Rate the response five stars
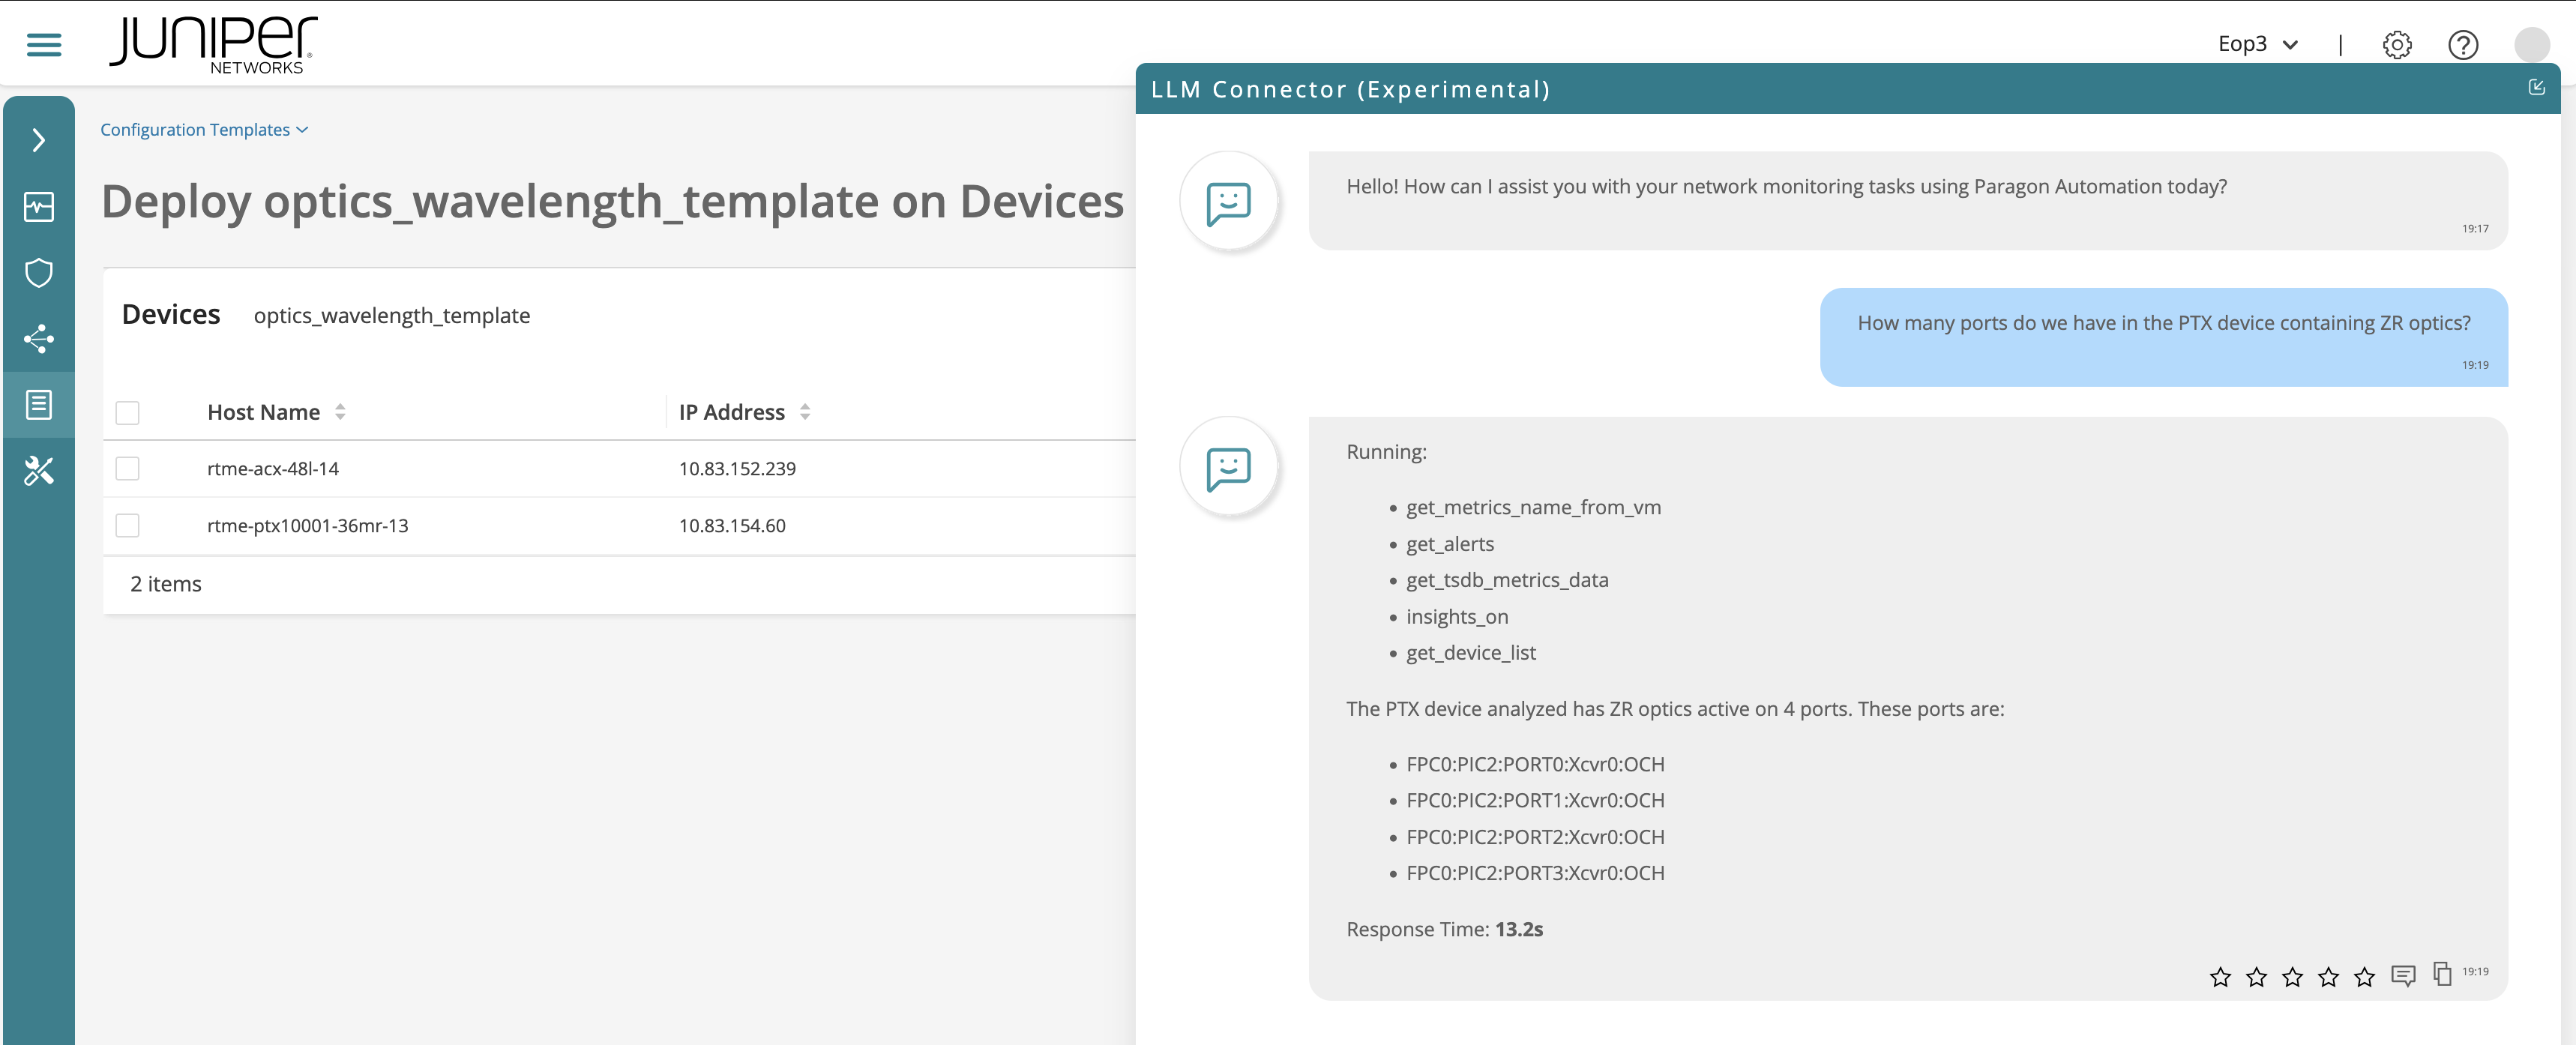This screenshot has width=2576, height=1045. (2364, 977)
